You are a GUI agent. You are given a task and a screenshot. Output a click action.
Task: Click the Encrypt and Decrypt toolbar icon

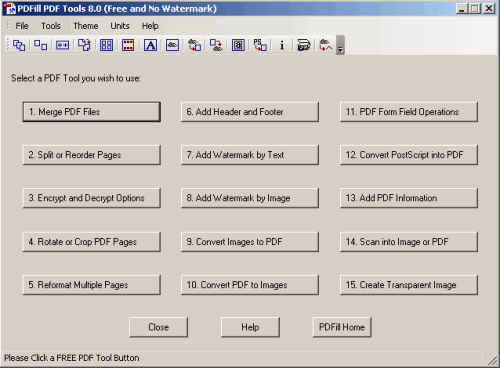pyautogui.click(x=63, y=45)
